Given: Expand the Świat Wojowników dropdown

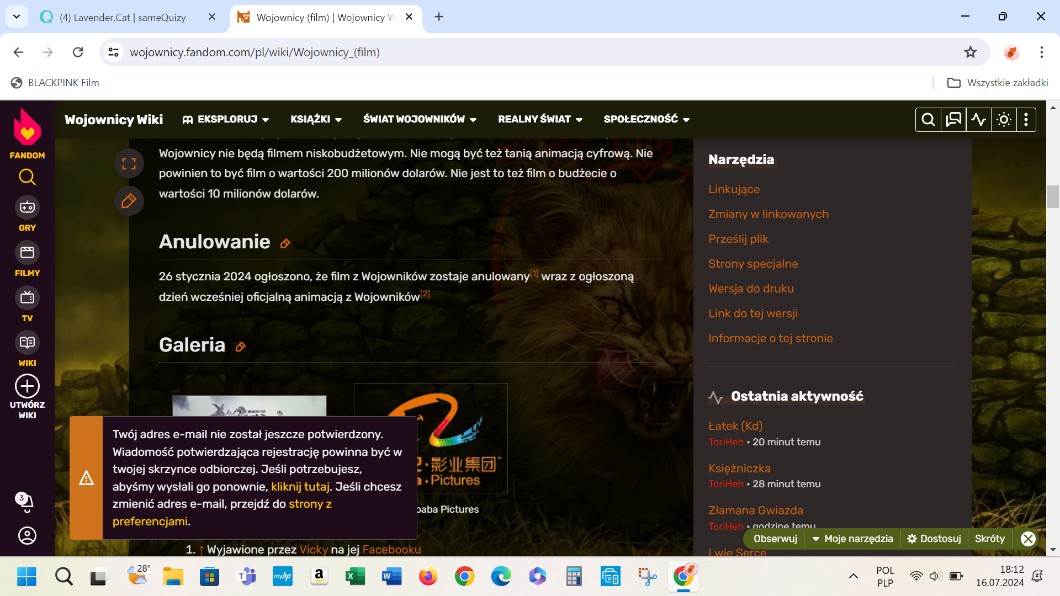Looking at the screenshot, I should [420, 120].
